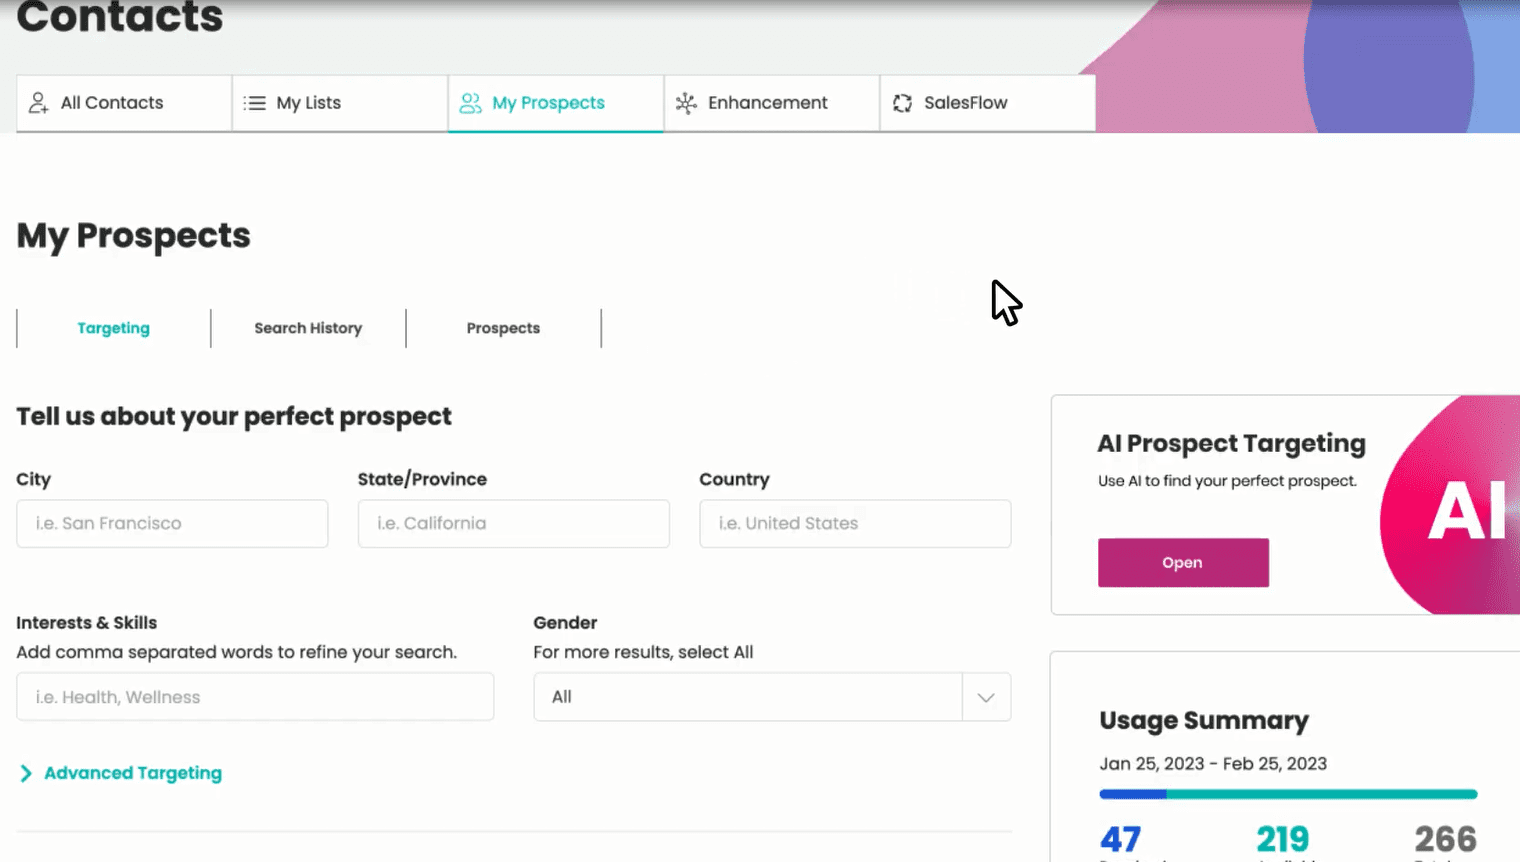Click the My Lists list icon

point(255,103)
